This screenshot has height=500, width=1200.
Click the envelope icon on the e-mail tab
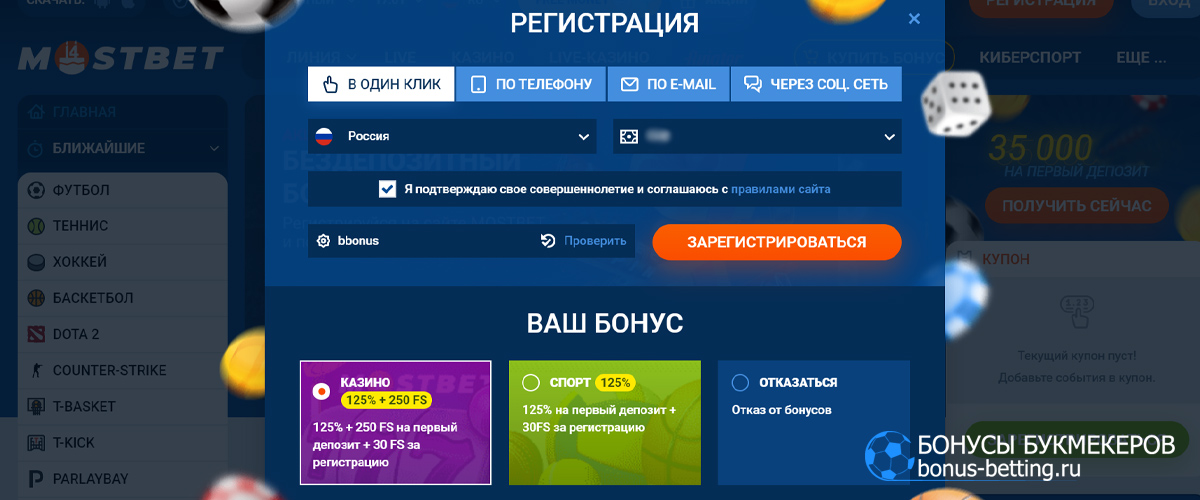pos(630,84)
